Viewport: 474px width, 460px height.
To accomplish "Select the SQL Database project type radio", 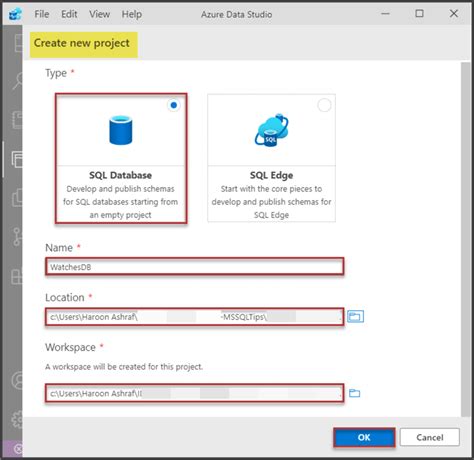I will coord(173,105).
